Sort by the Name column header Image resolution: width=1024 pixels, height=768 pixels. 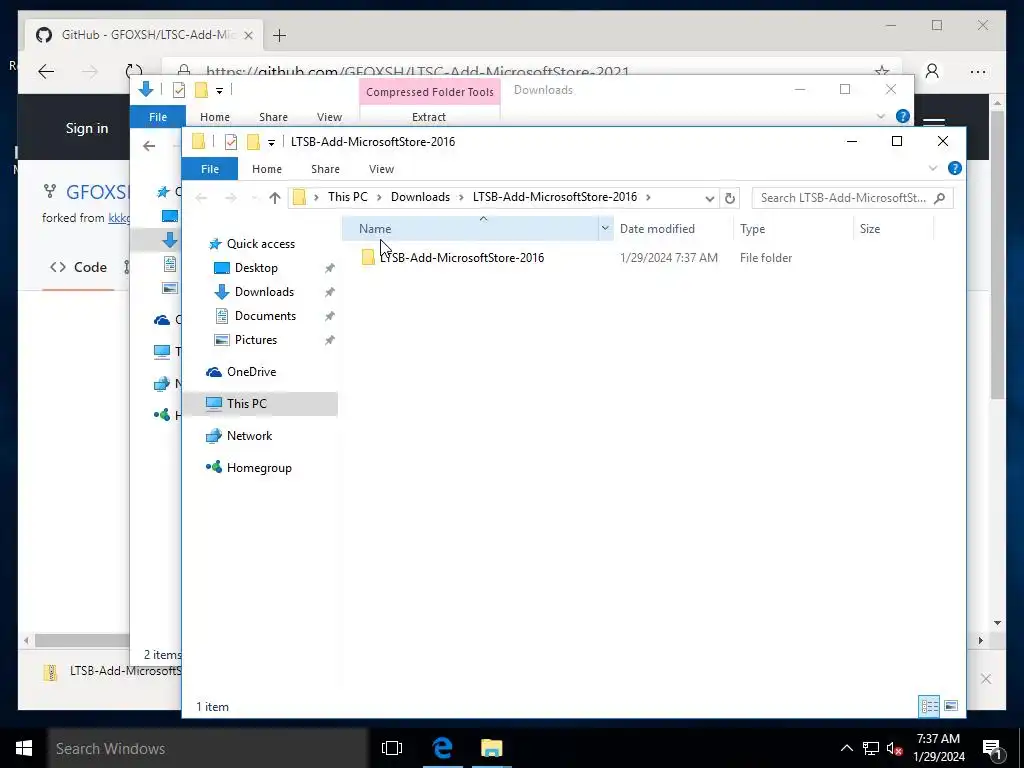click(375, 229)
